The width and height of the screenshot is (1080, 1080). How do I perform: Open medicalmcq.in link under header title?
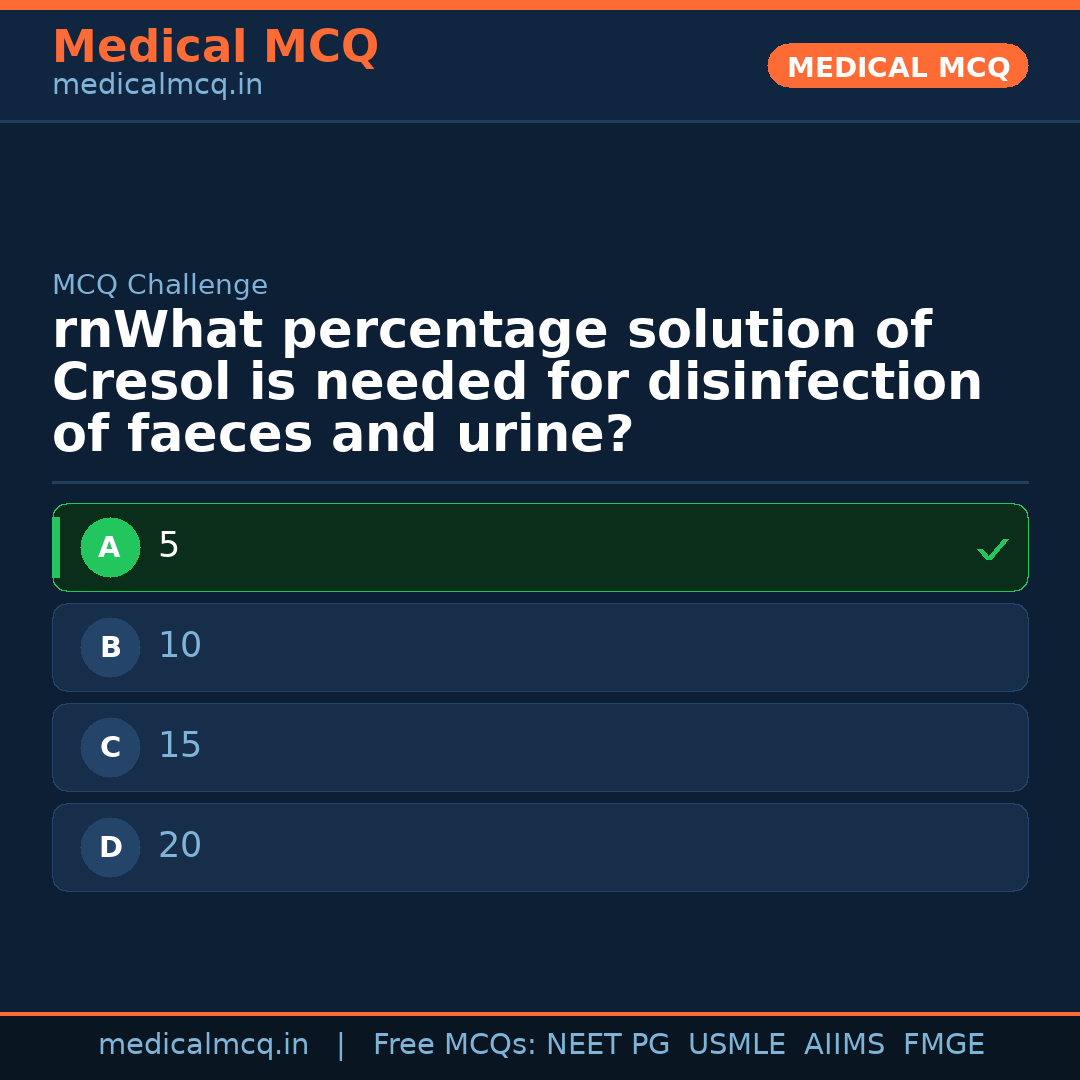pos(157,86)
